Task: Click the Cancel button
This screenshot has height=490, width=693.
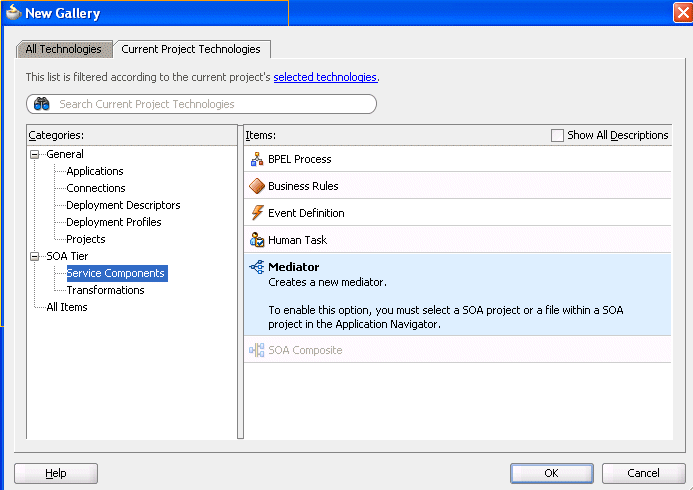Action: 643,473
